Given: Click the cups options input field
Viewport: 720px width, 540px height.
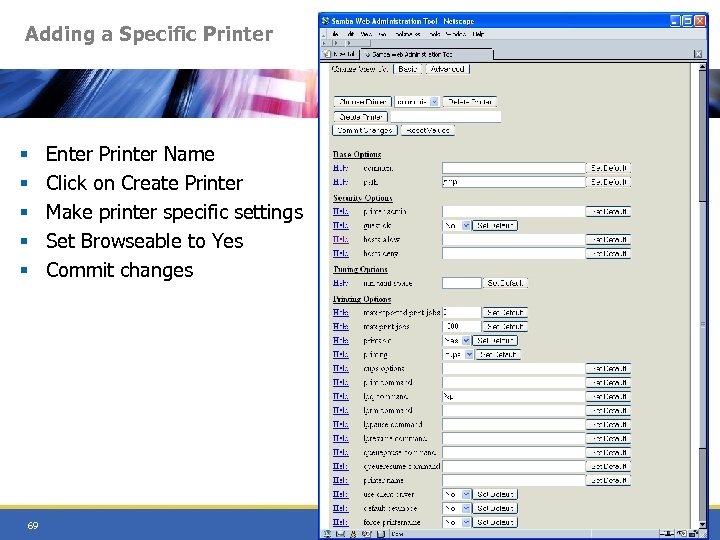Looking at the screenshot, I should tap(513, 368).
